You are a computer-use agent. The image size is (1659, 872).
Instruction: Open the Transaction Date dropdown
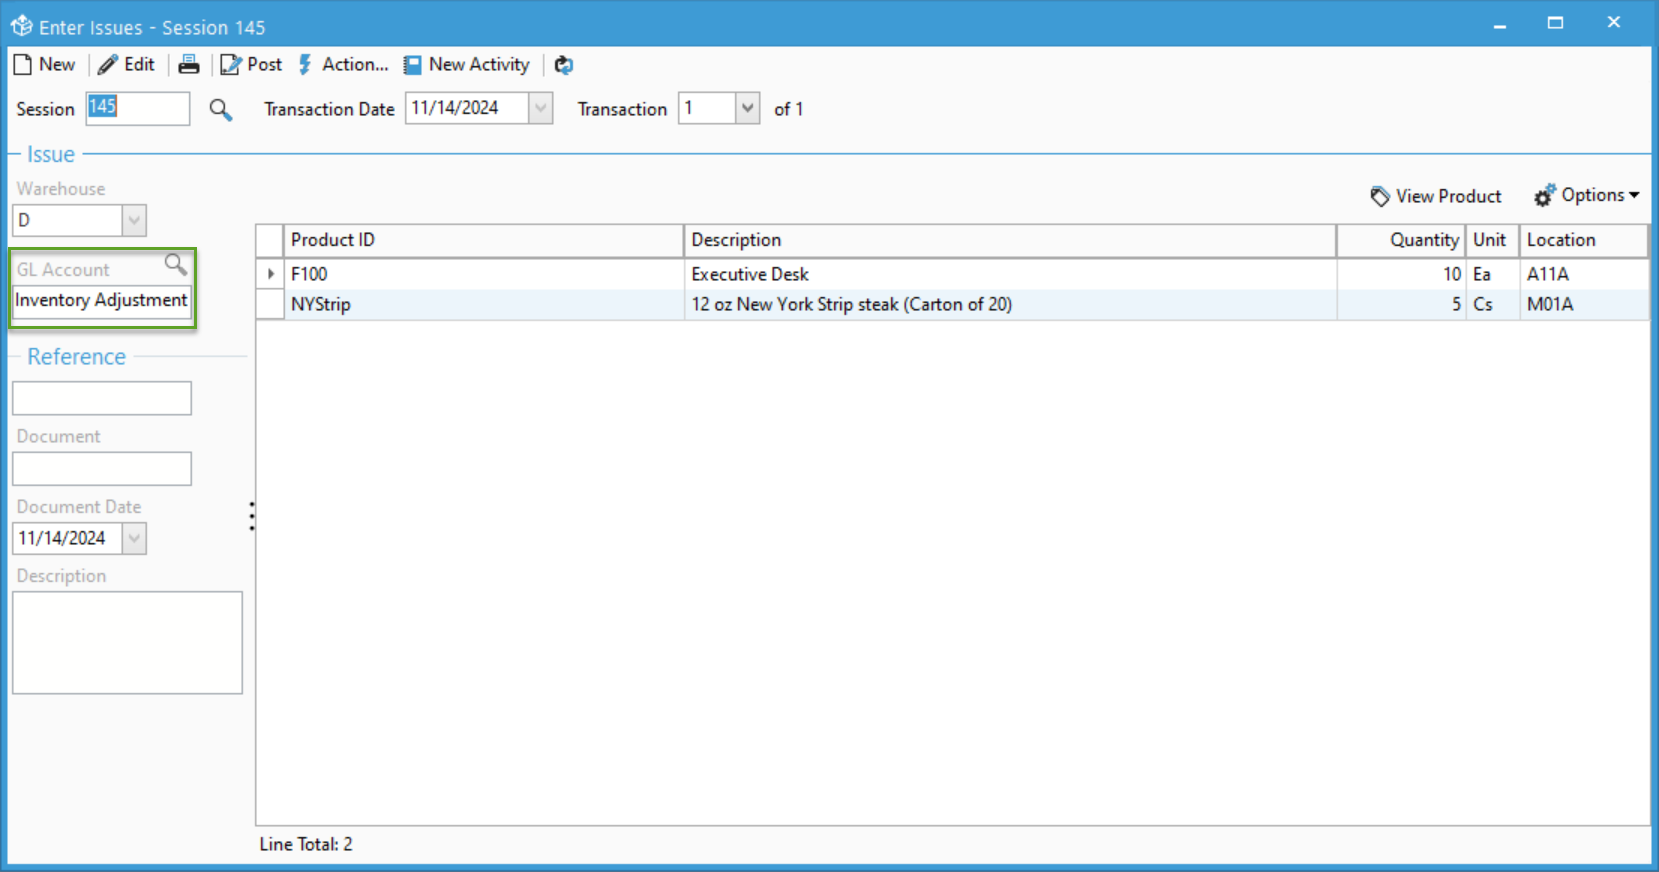pyautogui.click(x=540, y=108)
